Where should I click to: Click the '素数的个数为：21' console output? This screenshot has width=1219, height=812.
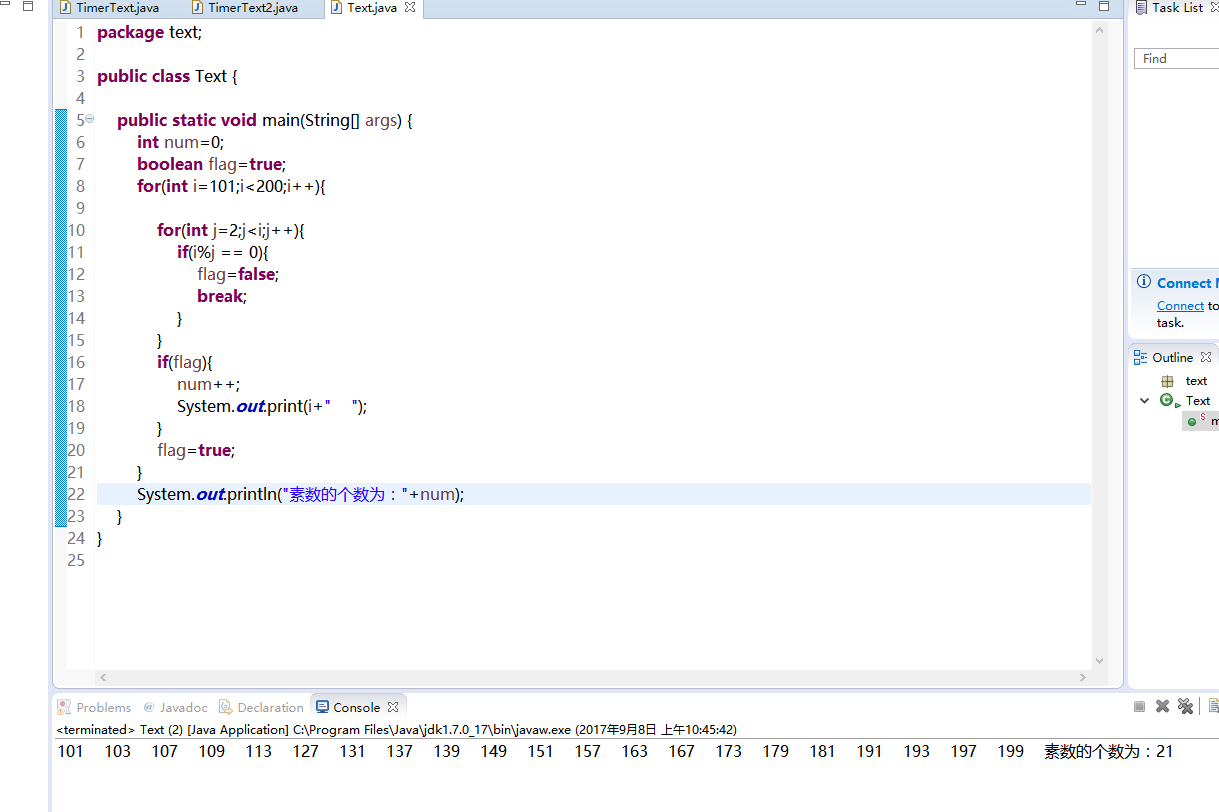(1109, 751)
